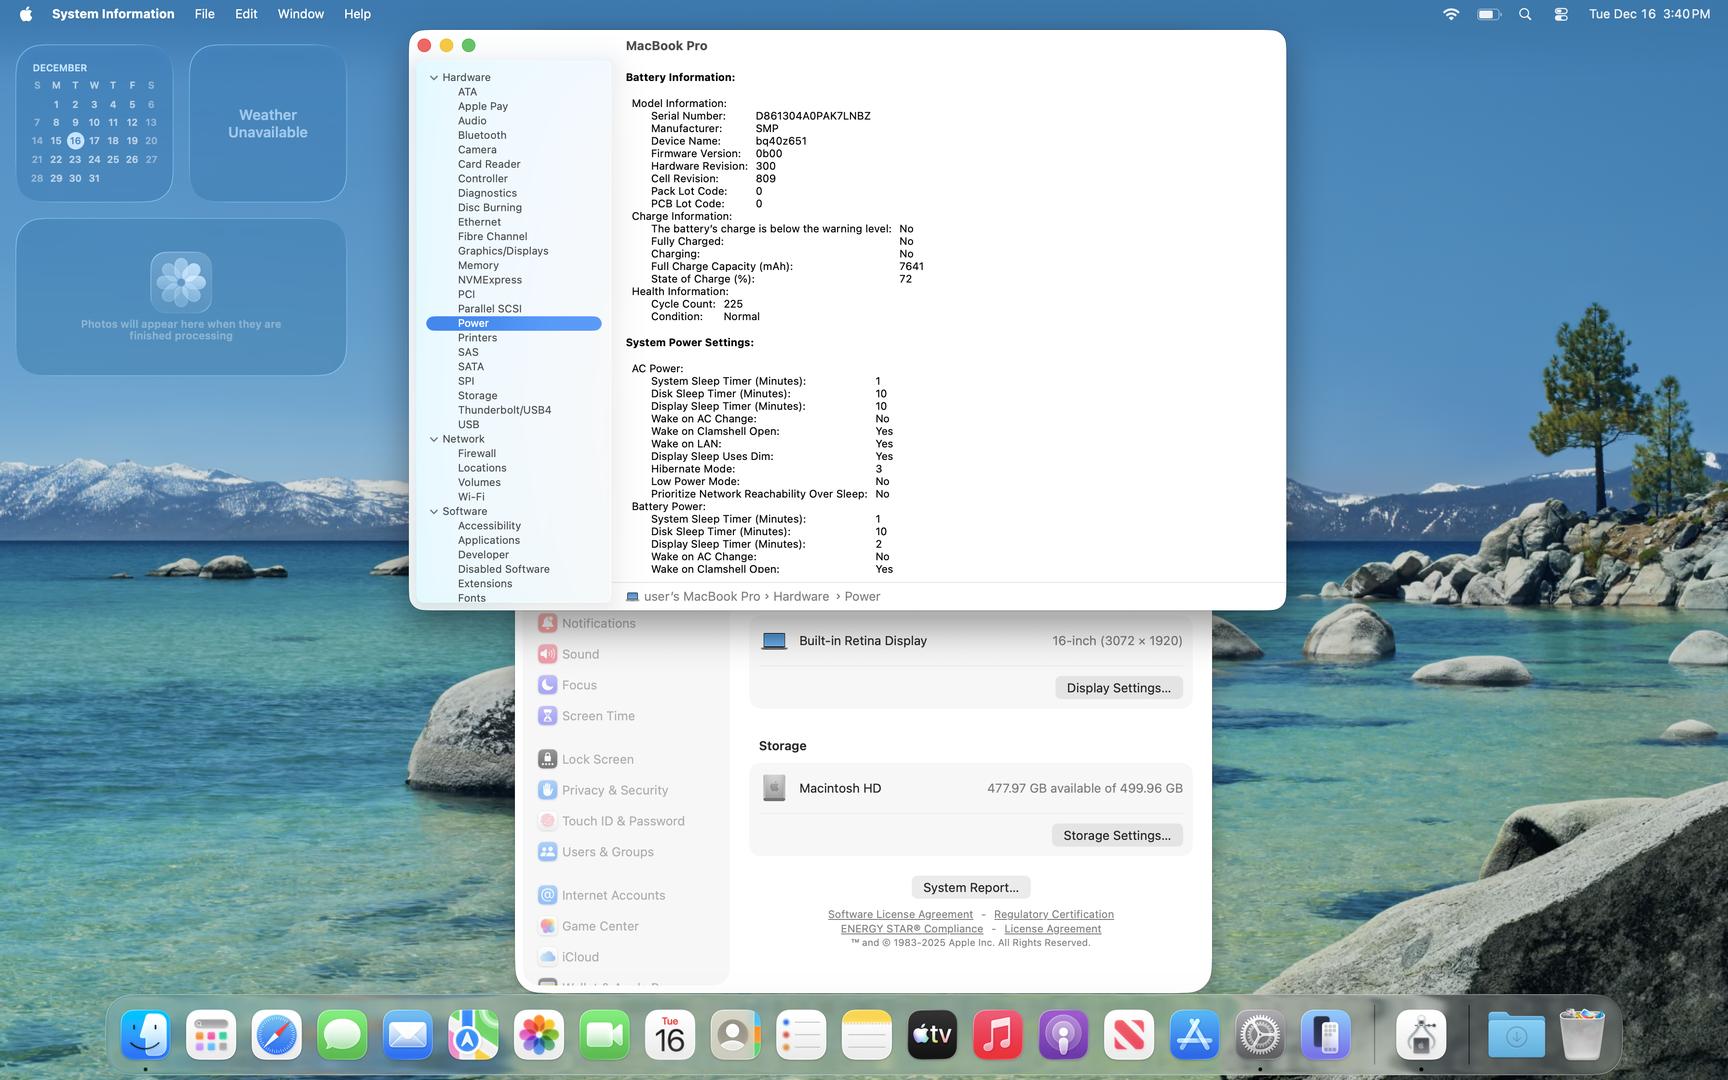Screen dimensions: 1728x1080
Task: Click the Storage Settings button
Action: click(x=1116, y=836)
